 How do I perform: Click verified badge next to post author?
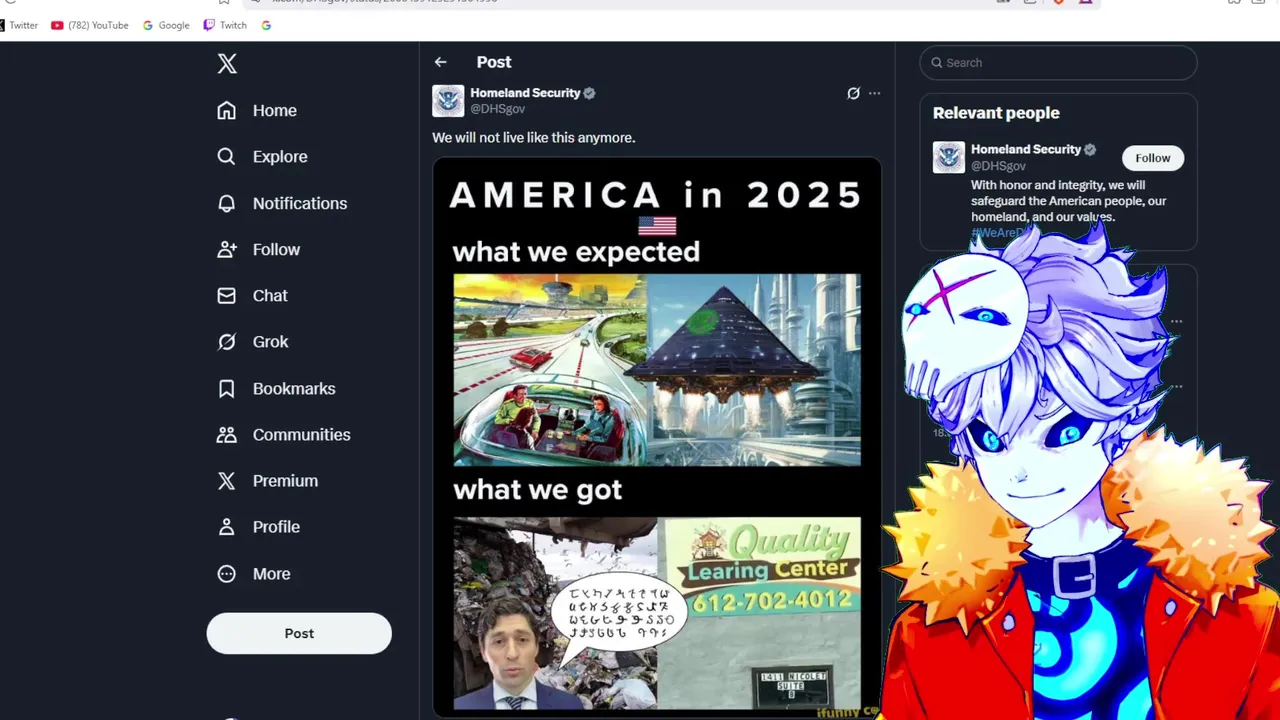tap(589, 93)
